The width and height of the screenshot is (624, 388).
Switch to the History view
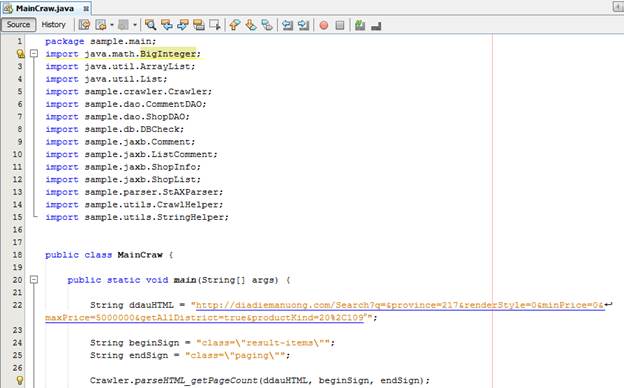[x=53, y=25]
